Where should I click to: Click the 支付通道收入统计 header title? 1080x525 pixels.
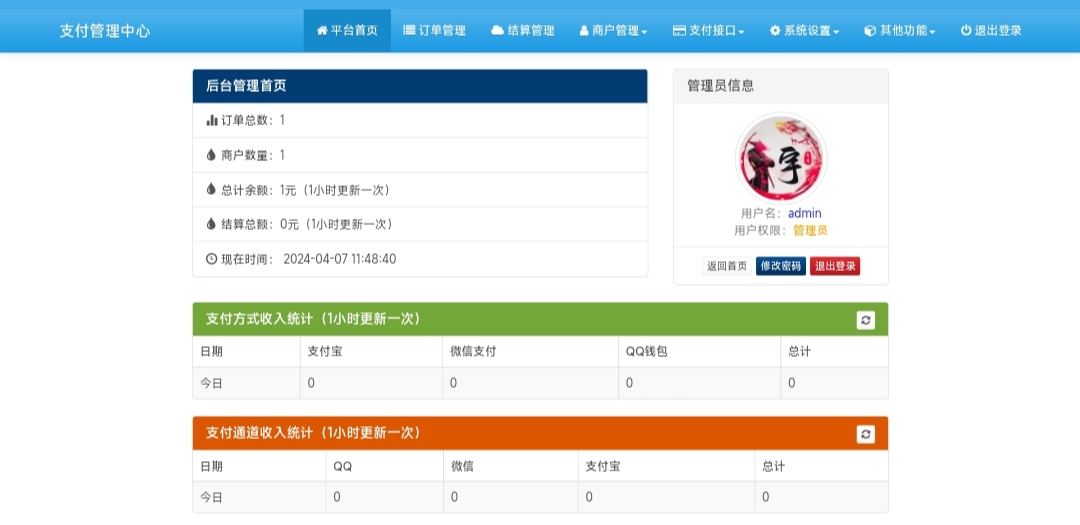313,433
